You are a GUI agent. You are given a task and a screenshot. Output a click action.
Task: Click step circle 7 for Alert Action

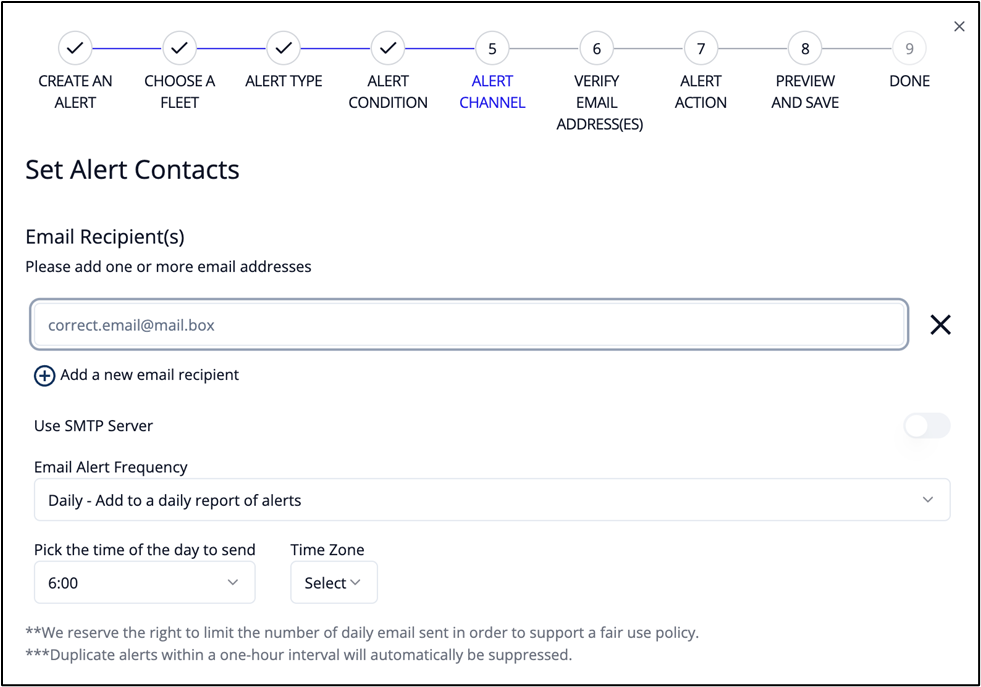click(700, 47)
